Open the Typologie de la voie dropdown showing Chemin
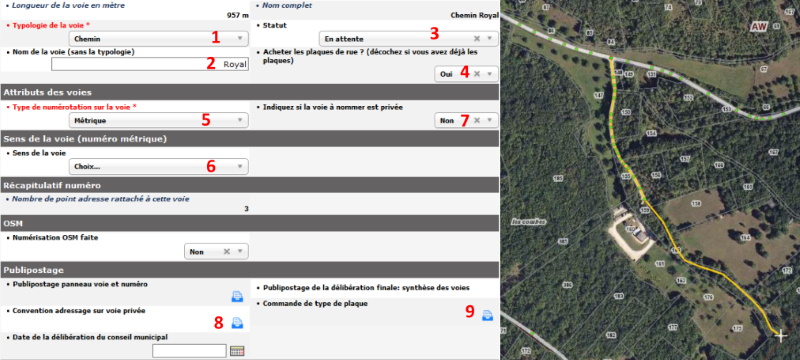The width and height of the screenshot is (800, 360). [159, 39]
